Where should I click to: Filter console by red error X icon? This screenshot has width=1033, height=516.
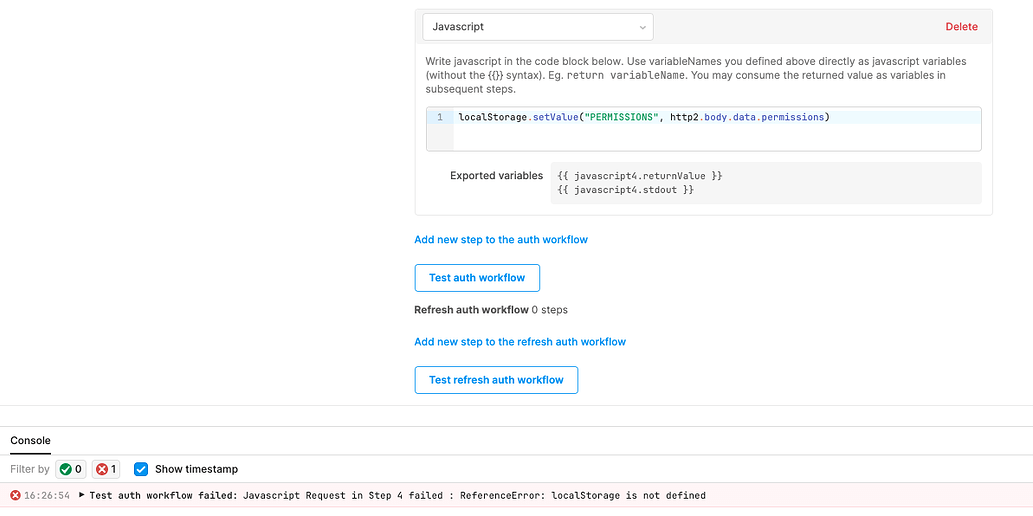click(106, 469)
